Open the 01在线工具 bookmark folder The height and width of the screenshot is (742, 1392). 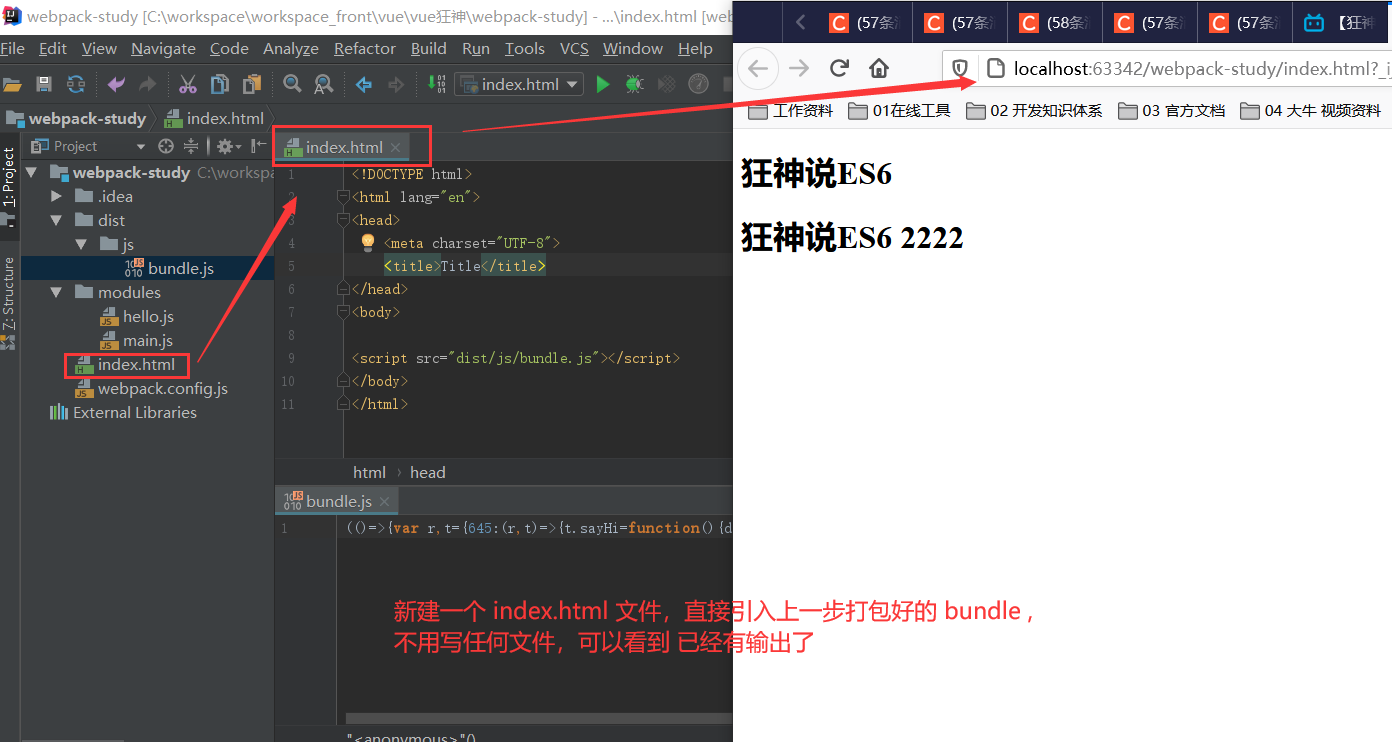899,111
